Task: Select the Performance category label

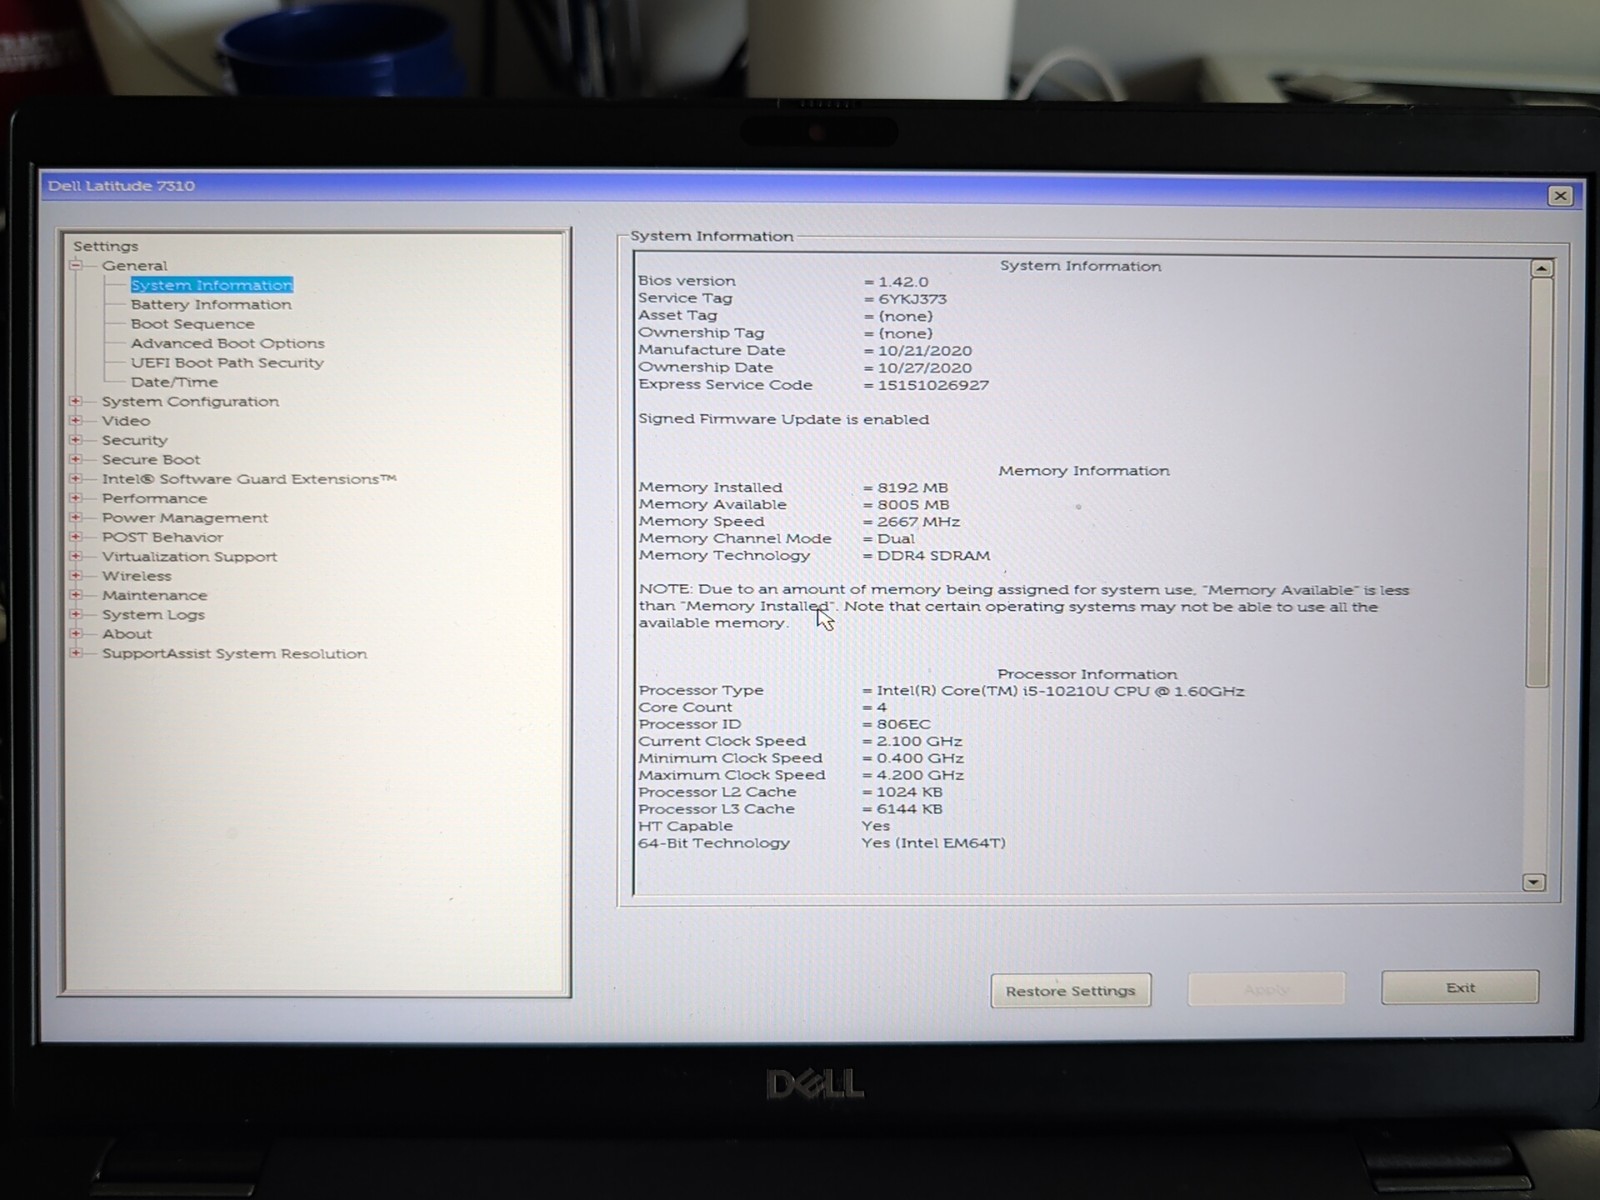Action: tap(154, 498)
